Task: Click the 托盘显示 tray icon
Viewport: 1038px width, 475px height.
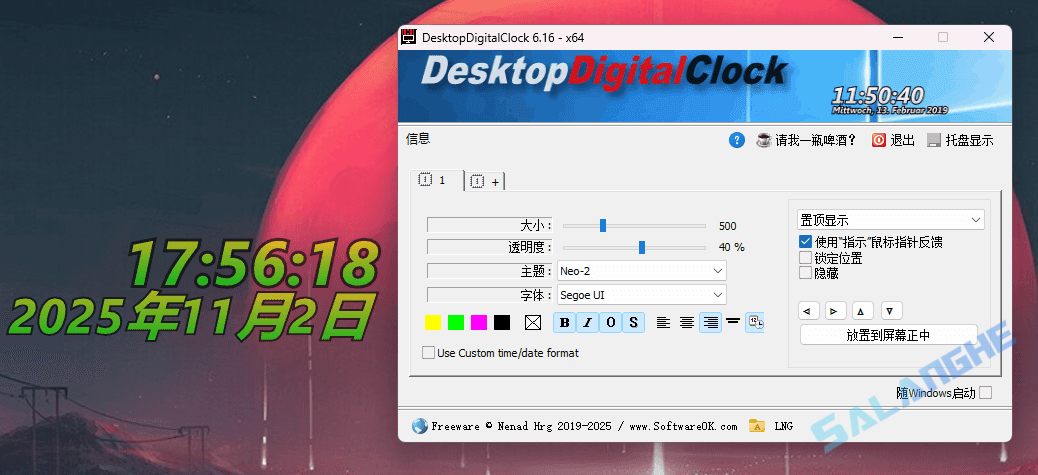Action: pyautogui.click(x=934, y=140)
